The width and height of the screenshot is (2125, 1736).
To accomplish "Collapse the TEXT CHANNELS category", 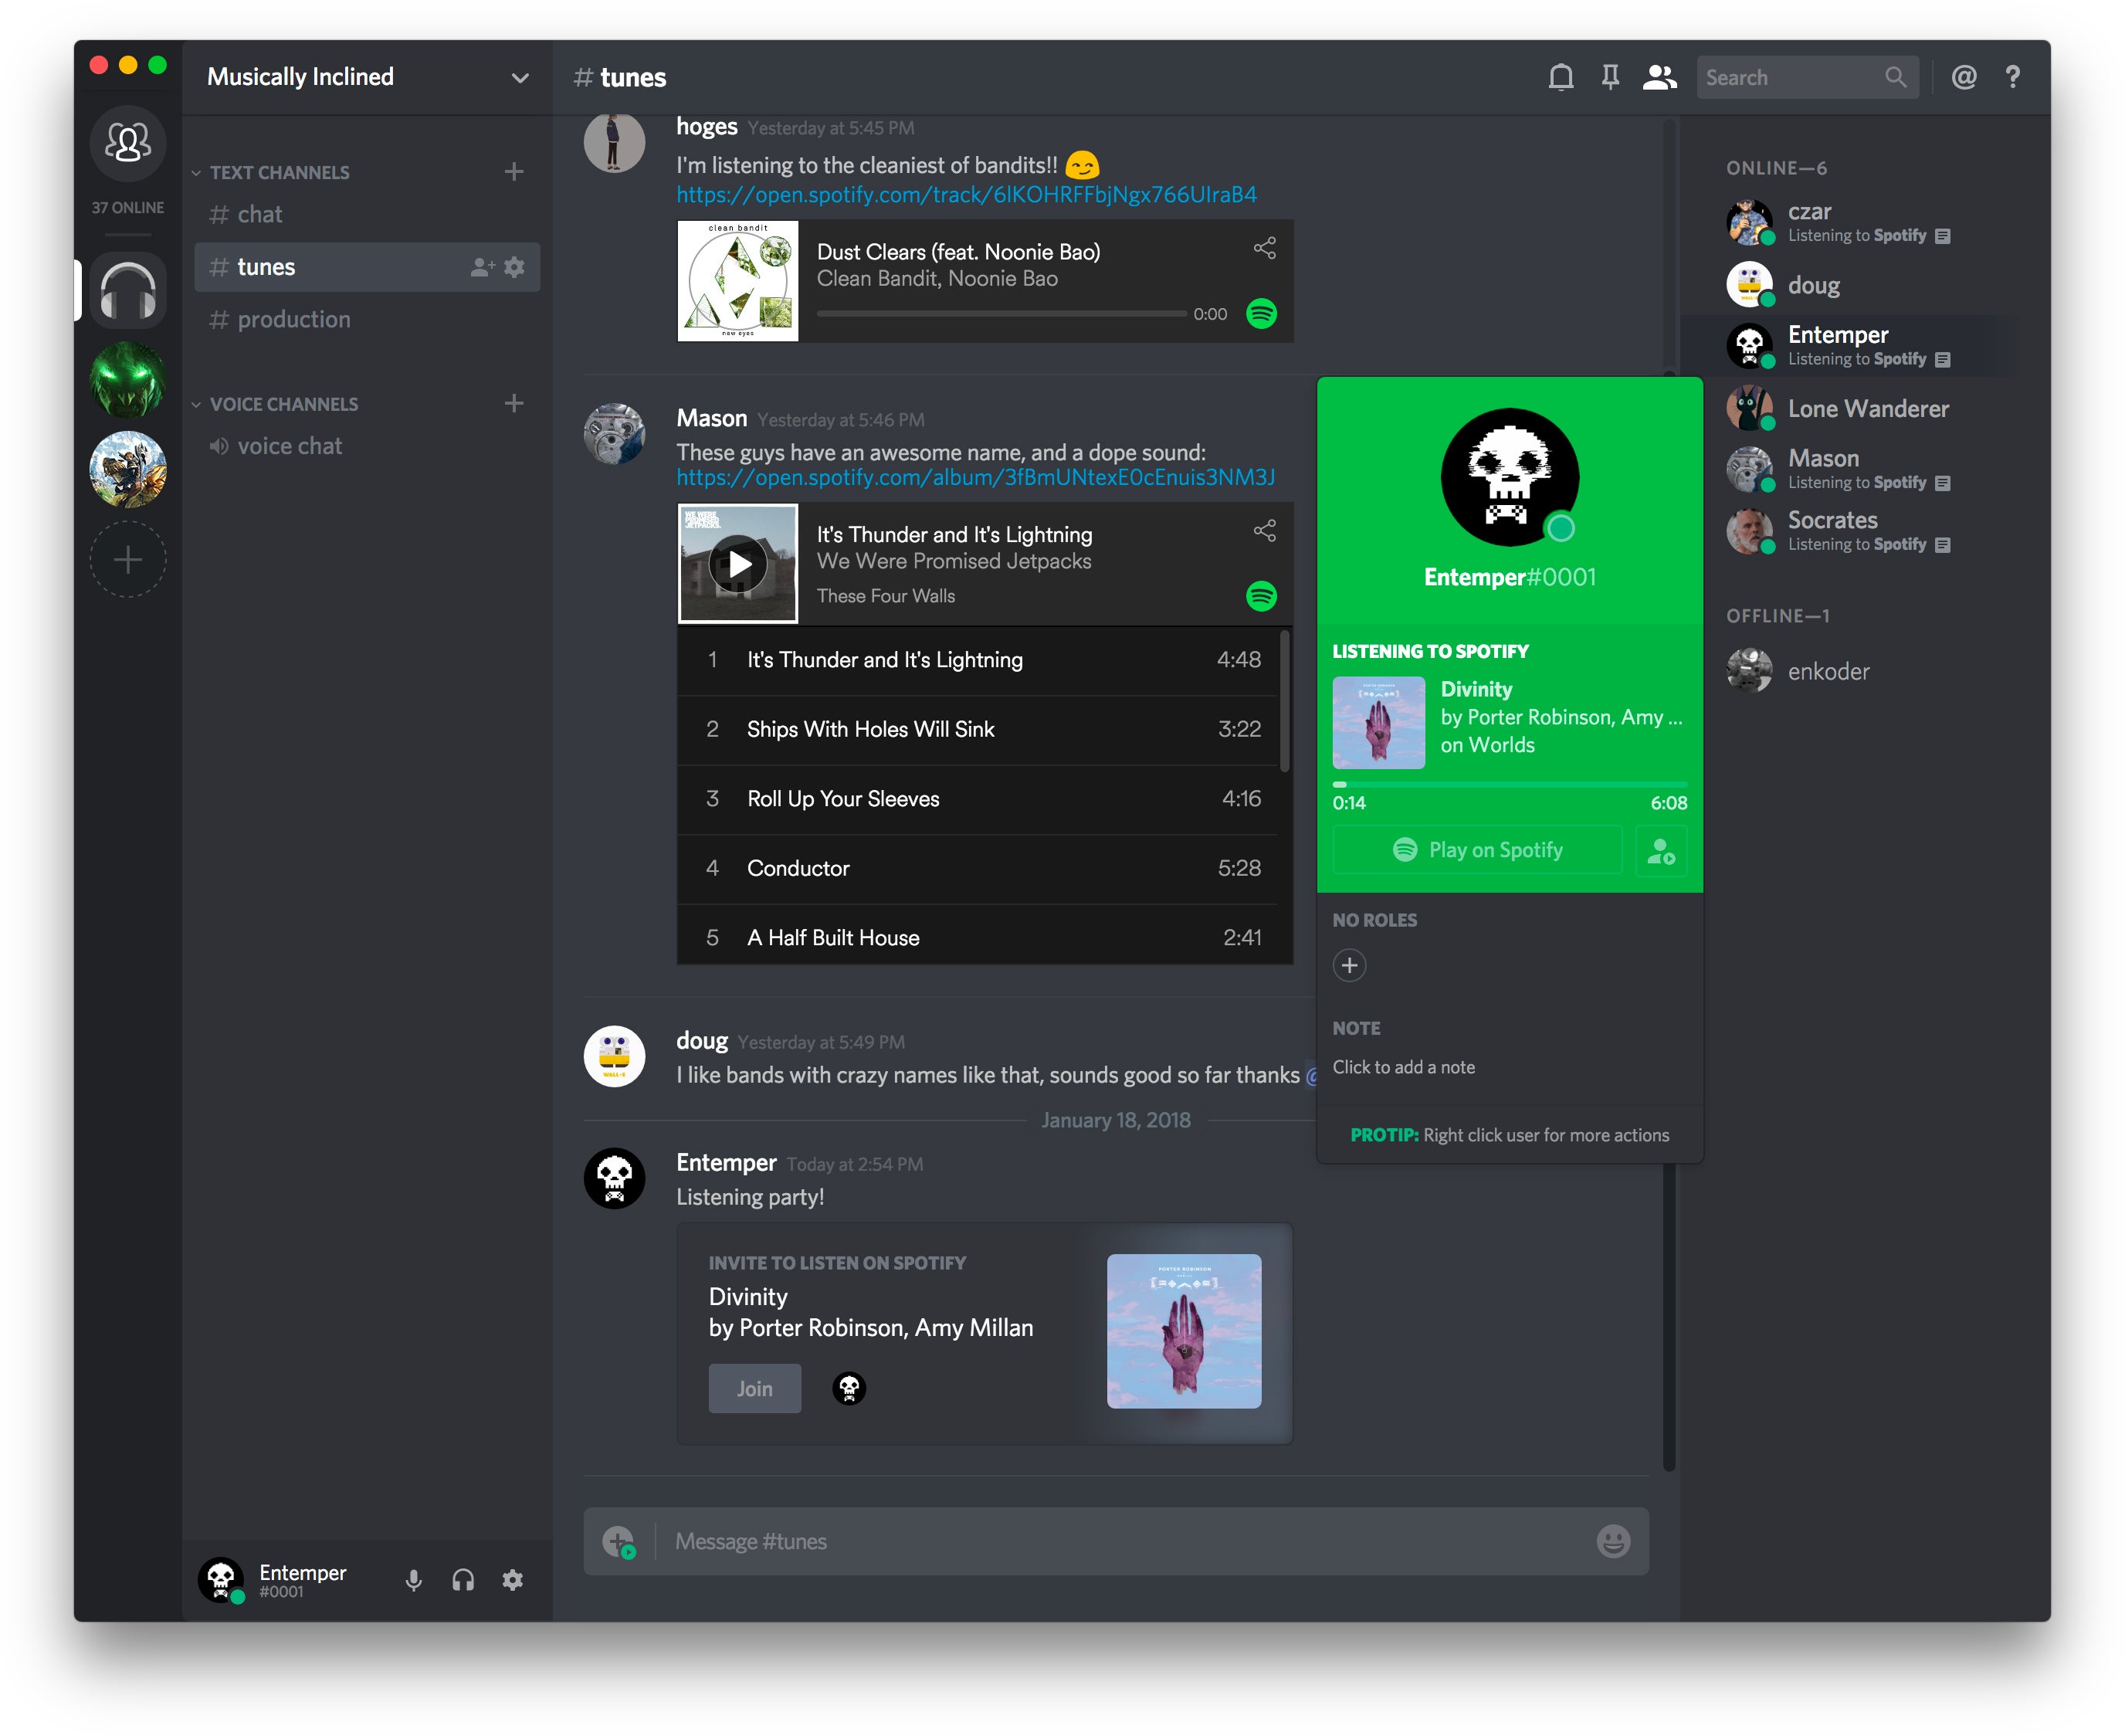I will (x=279, y=172).
